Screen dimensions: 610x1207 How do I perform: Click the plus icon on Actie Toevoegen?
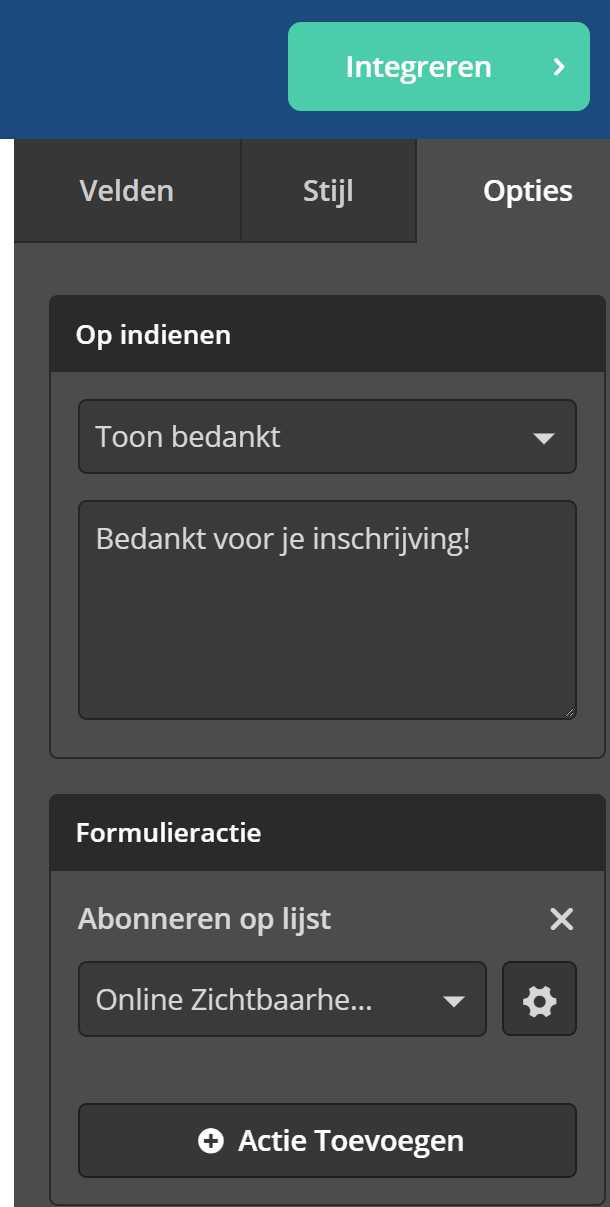tap(211, 1141)
